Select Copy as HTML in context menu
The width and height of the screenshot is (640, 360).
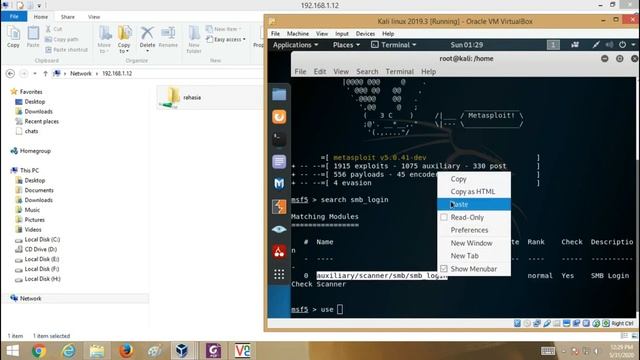tap(474, 191)
